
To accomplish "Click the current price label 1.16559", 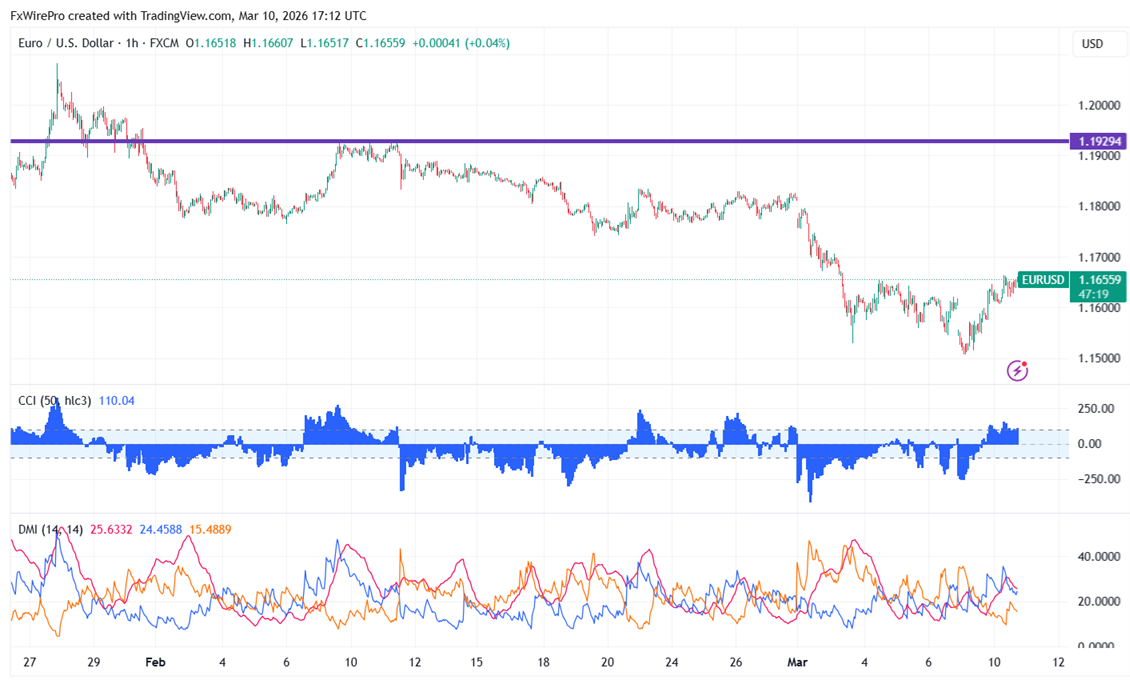I will [x=1099, y=280].
